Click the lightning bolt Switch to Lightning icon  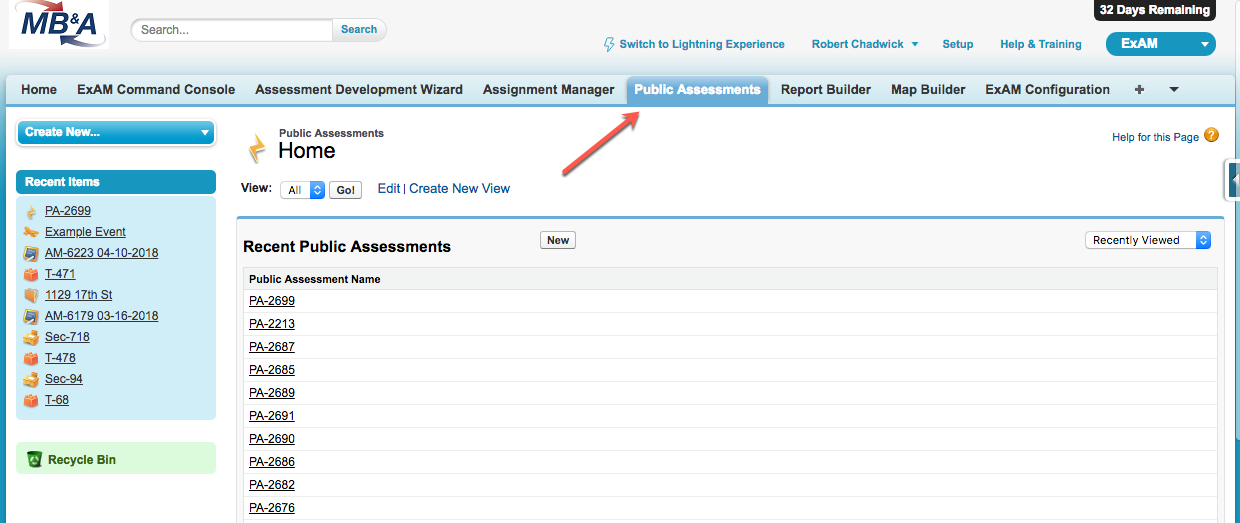pos(609,45)
